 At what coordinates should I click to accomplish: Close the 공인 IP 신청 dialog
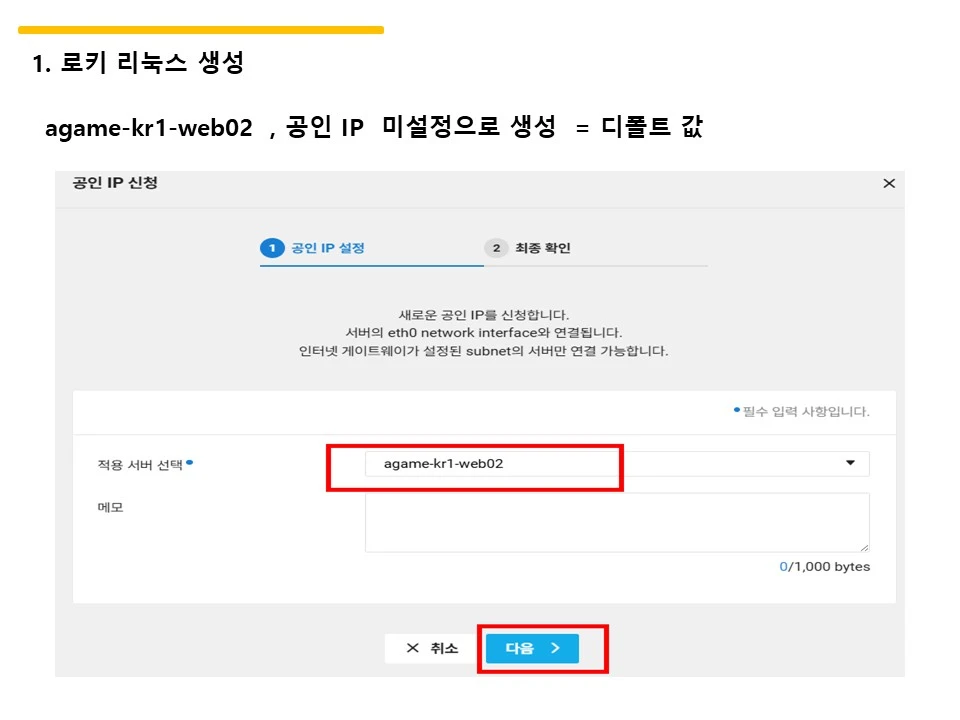tap(889, 183)
